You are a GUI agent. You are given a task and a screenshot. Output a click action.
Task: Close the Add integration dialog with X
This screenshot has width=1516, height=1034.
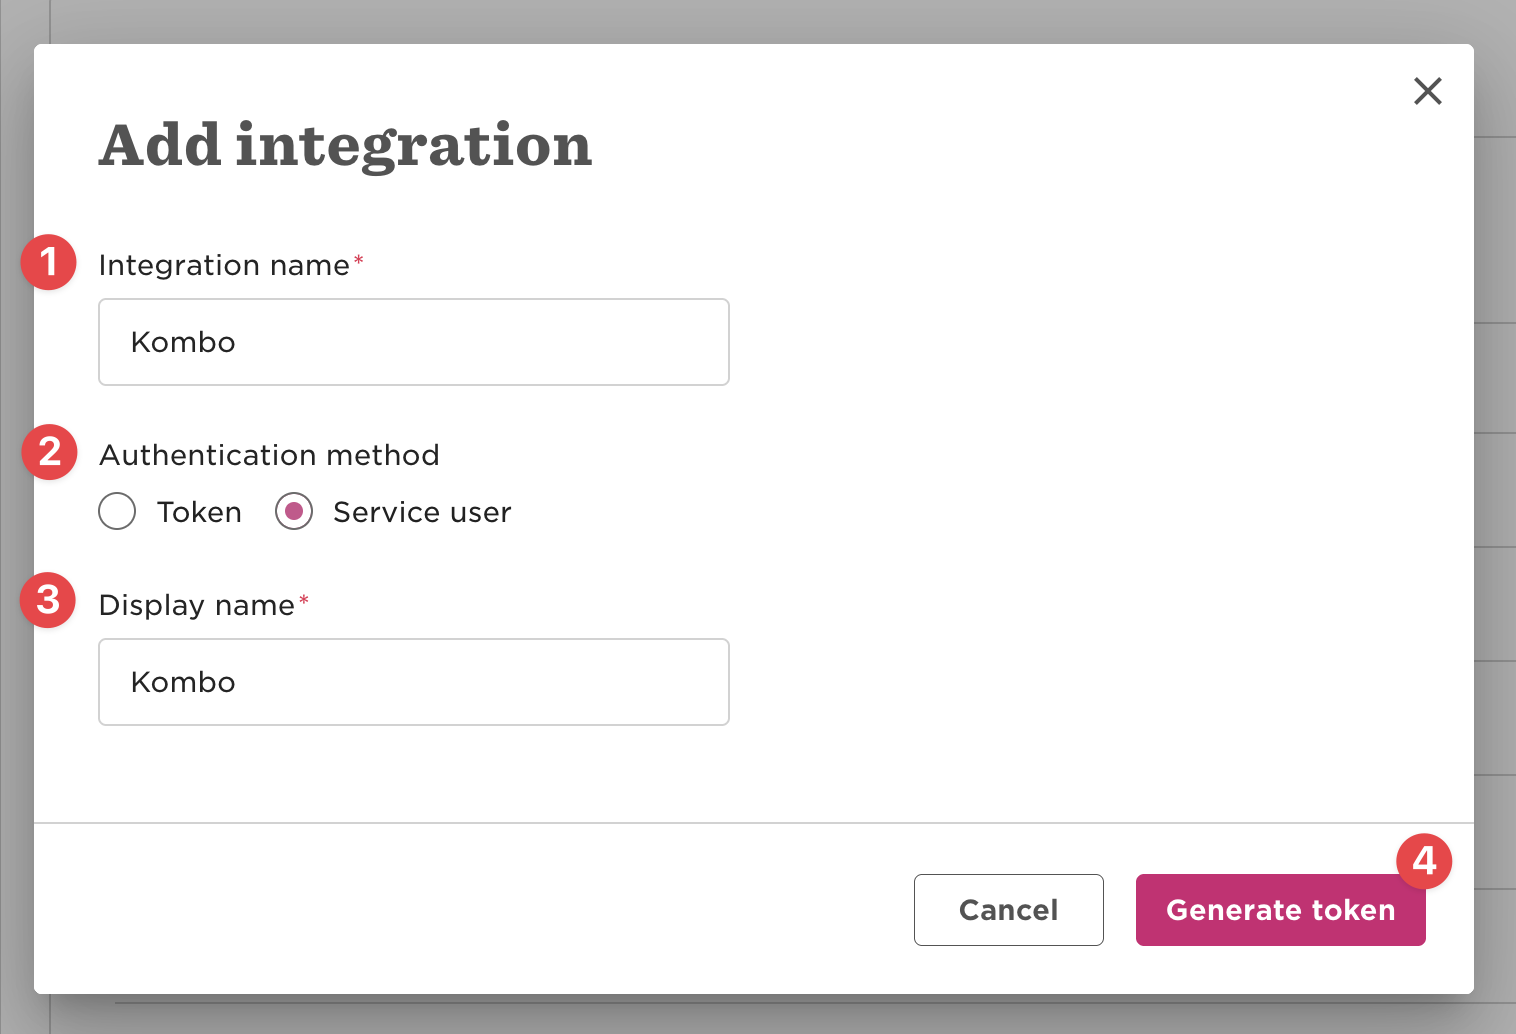(x=1427, y=91)
